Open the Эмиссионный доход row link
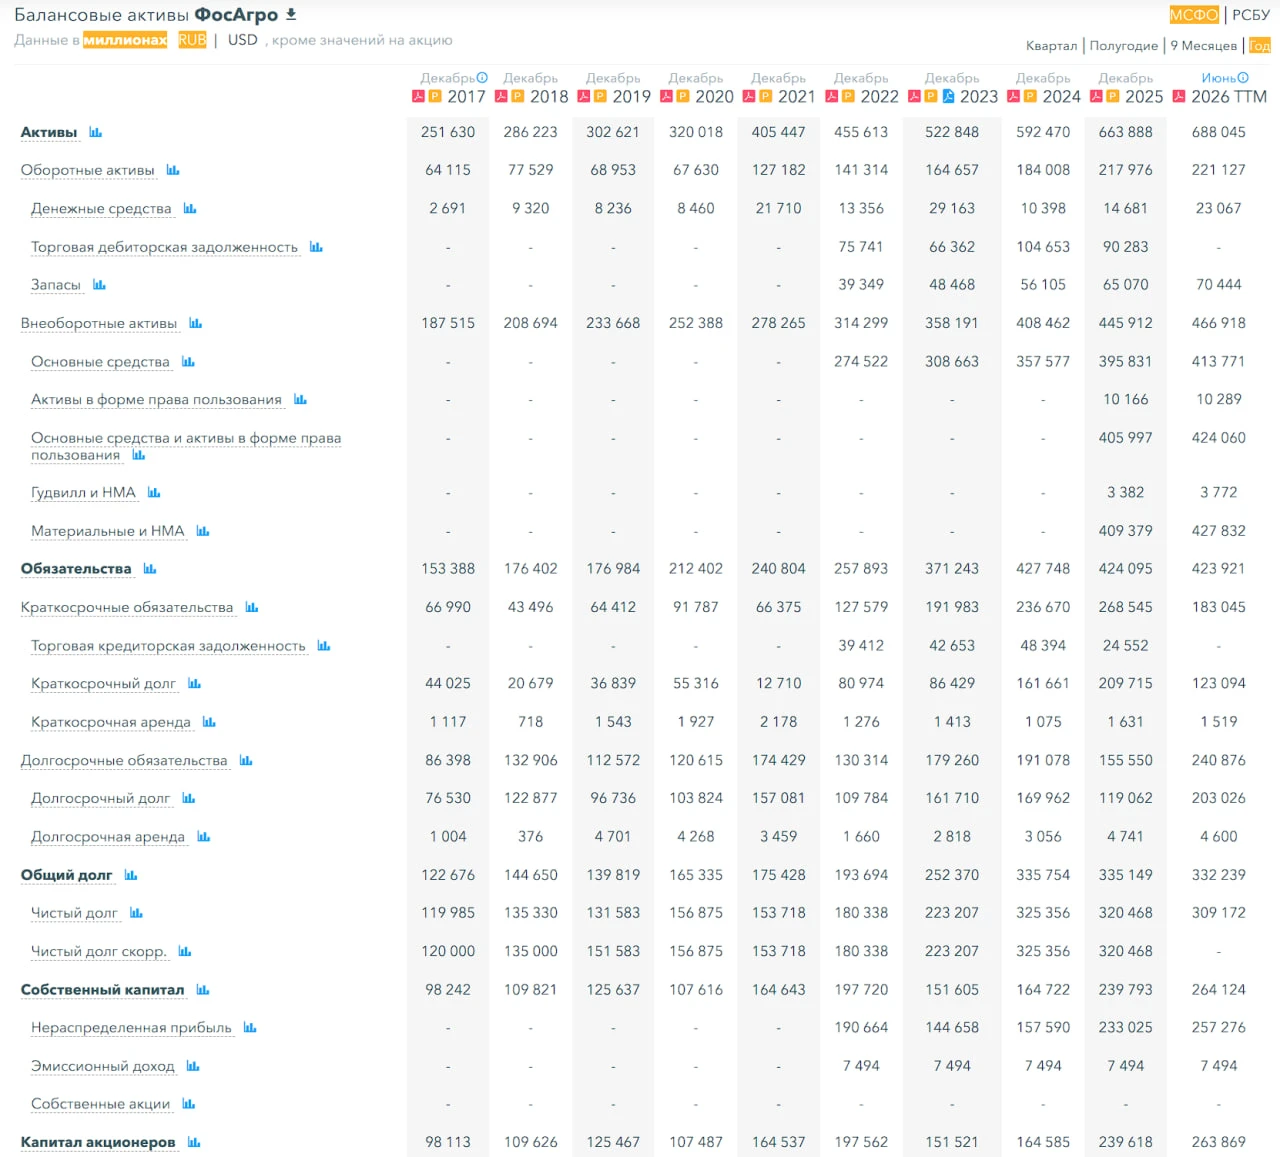This screenshot has height=1157, width=1280. pyautogui.click(x=103, y=1067)
